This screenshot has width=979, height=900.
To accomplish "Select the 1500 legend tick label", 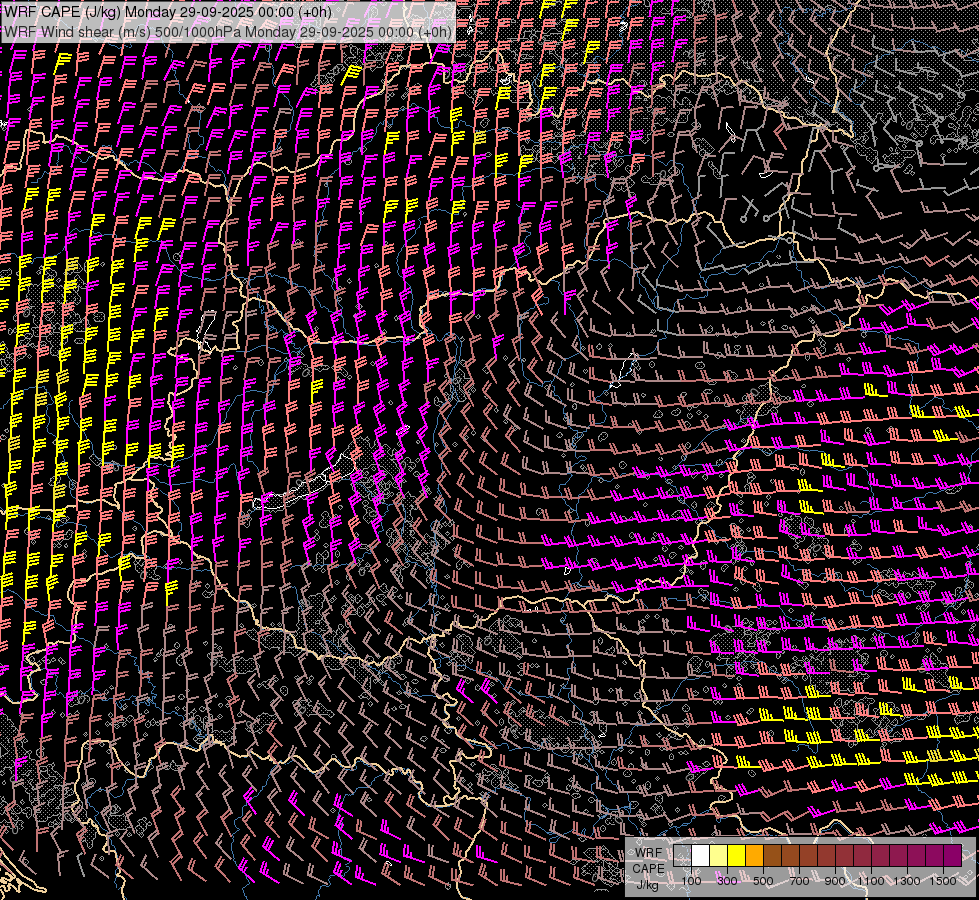I will (x=943, y=881).
